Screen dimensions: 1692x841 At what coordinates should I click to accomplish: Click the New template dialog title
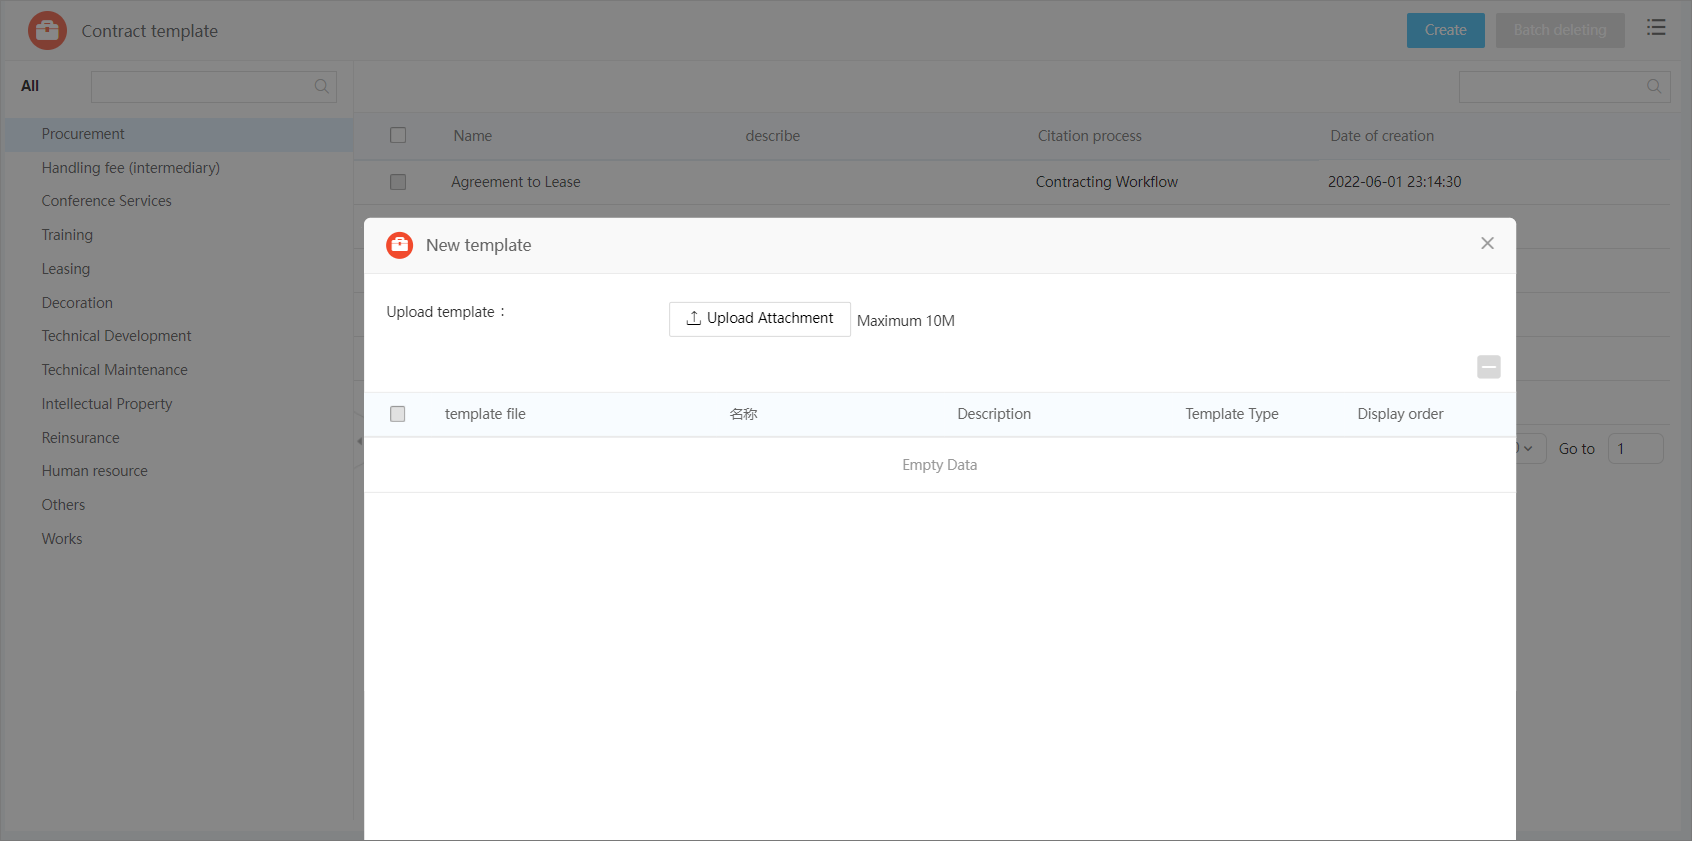coord(479,245)
